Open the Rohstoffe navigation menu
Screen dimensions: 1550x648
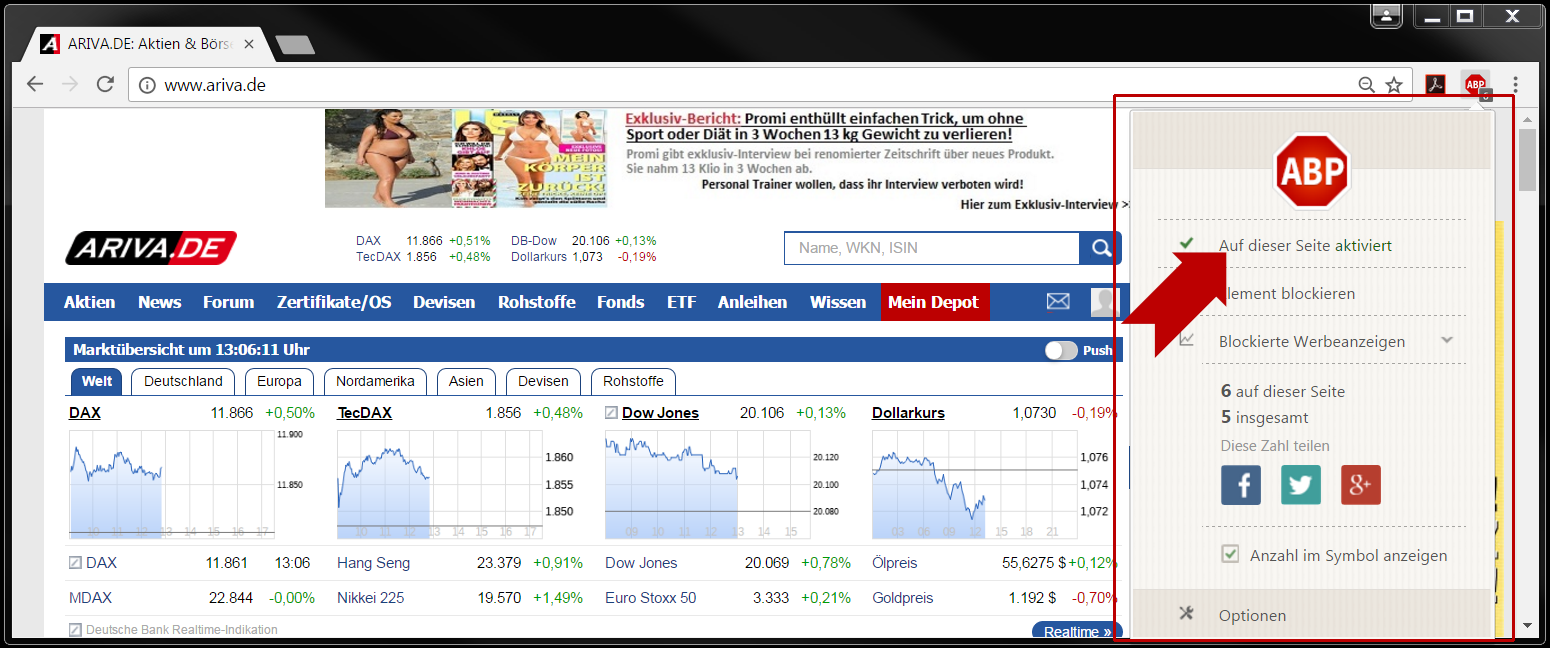(537, 302)
